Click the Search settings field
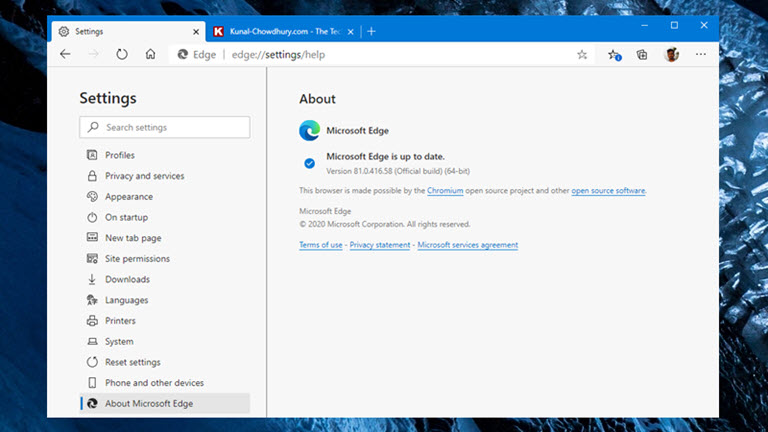The image size is (768, 432). tap(165, 127)
